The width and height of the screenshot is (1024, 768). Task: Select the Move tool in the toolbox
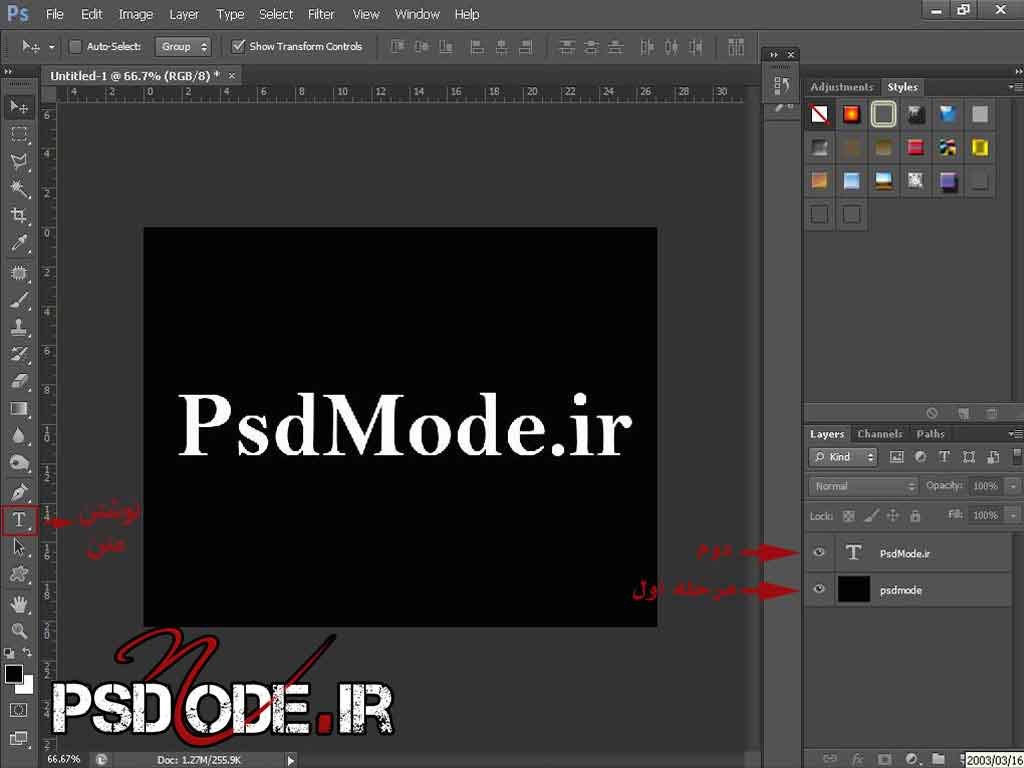coord(19,106)
